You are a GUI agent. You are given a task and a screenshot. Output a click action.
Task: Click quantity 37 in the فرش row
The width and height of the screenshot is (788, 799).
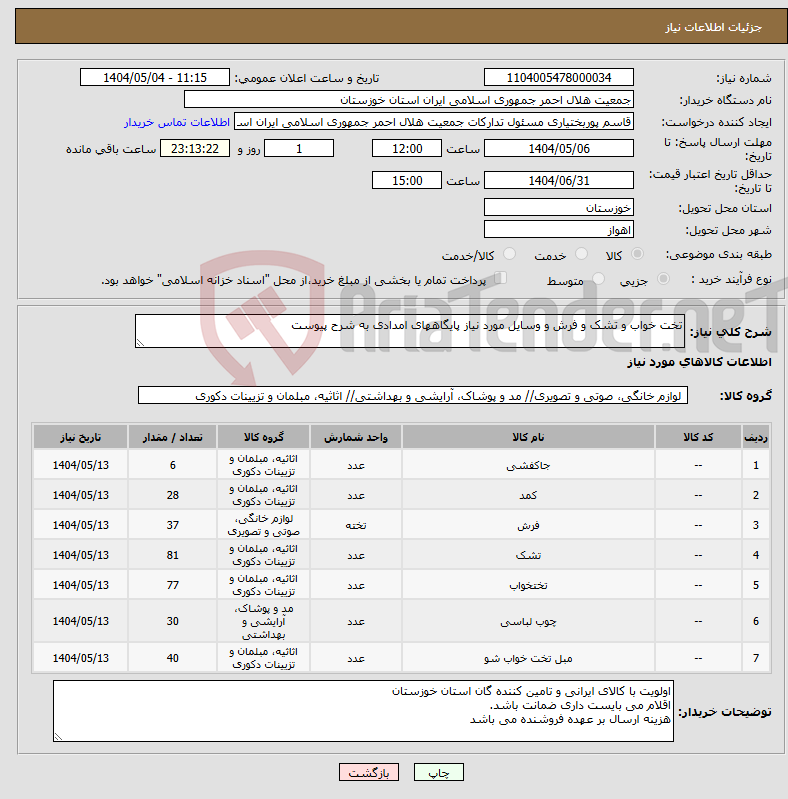pos(172,525)
